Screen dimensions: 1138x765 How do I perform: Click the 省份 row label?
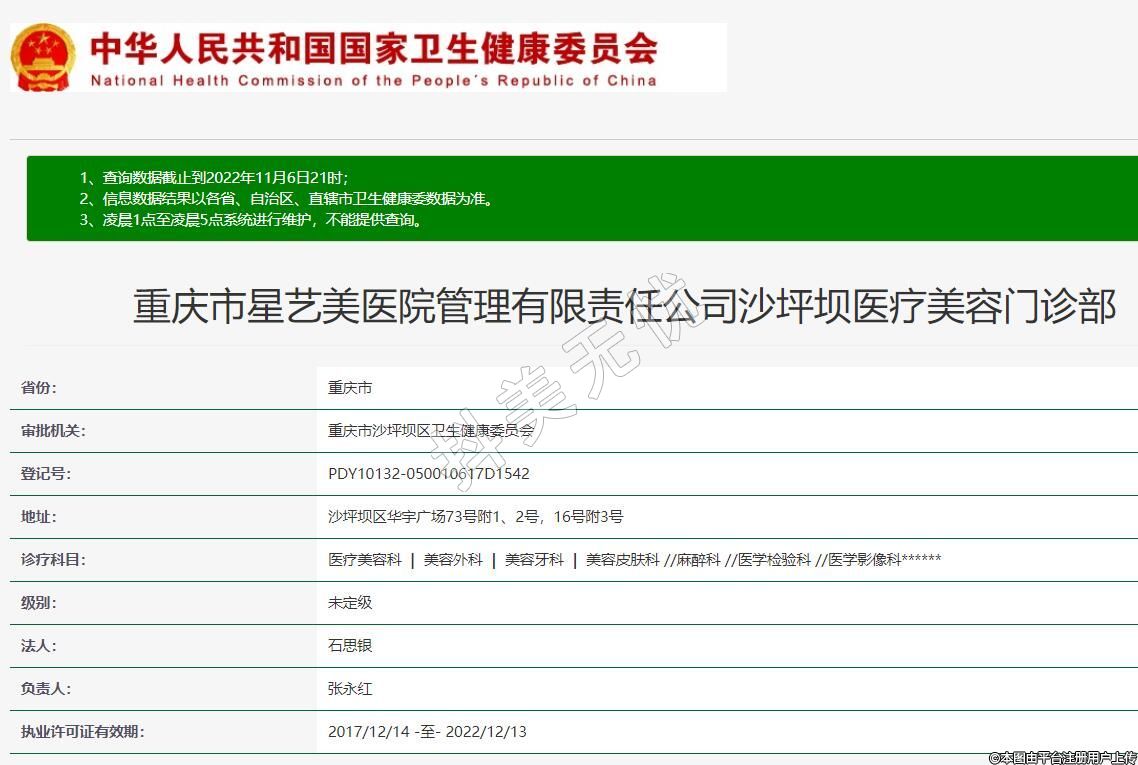click(x=39, y=388)
